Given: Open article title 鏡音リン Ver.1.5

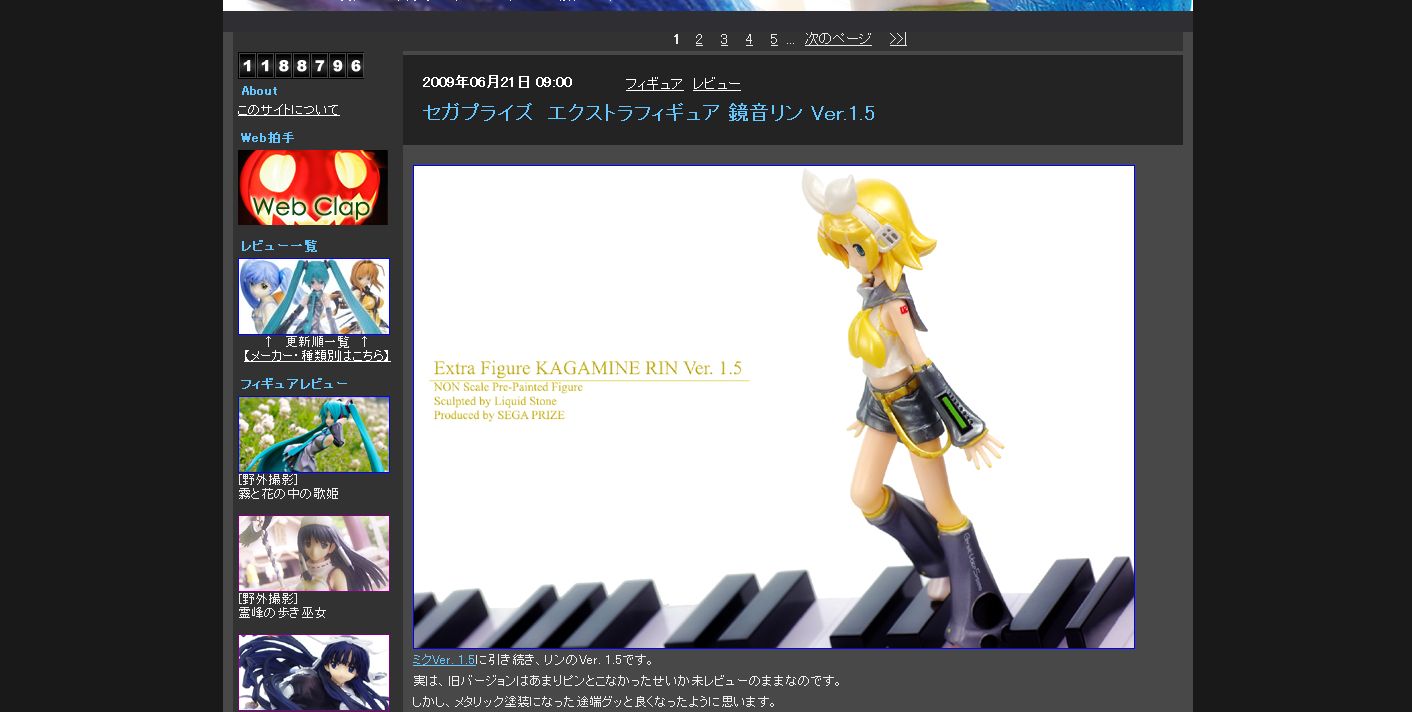Looking at the screenshot, I should (x=648, y=113).
